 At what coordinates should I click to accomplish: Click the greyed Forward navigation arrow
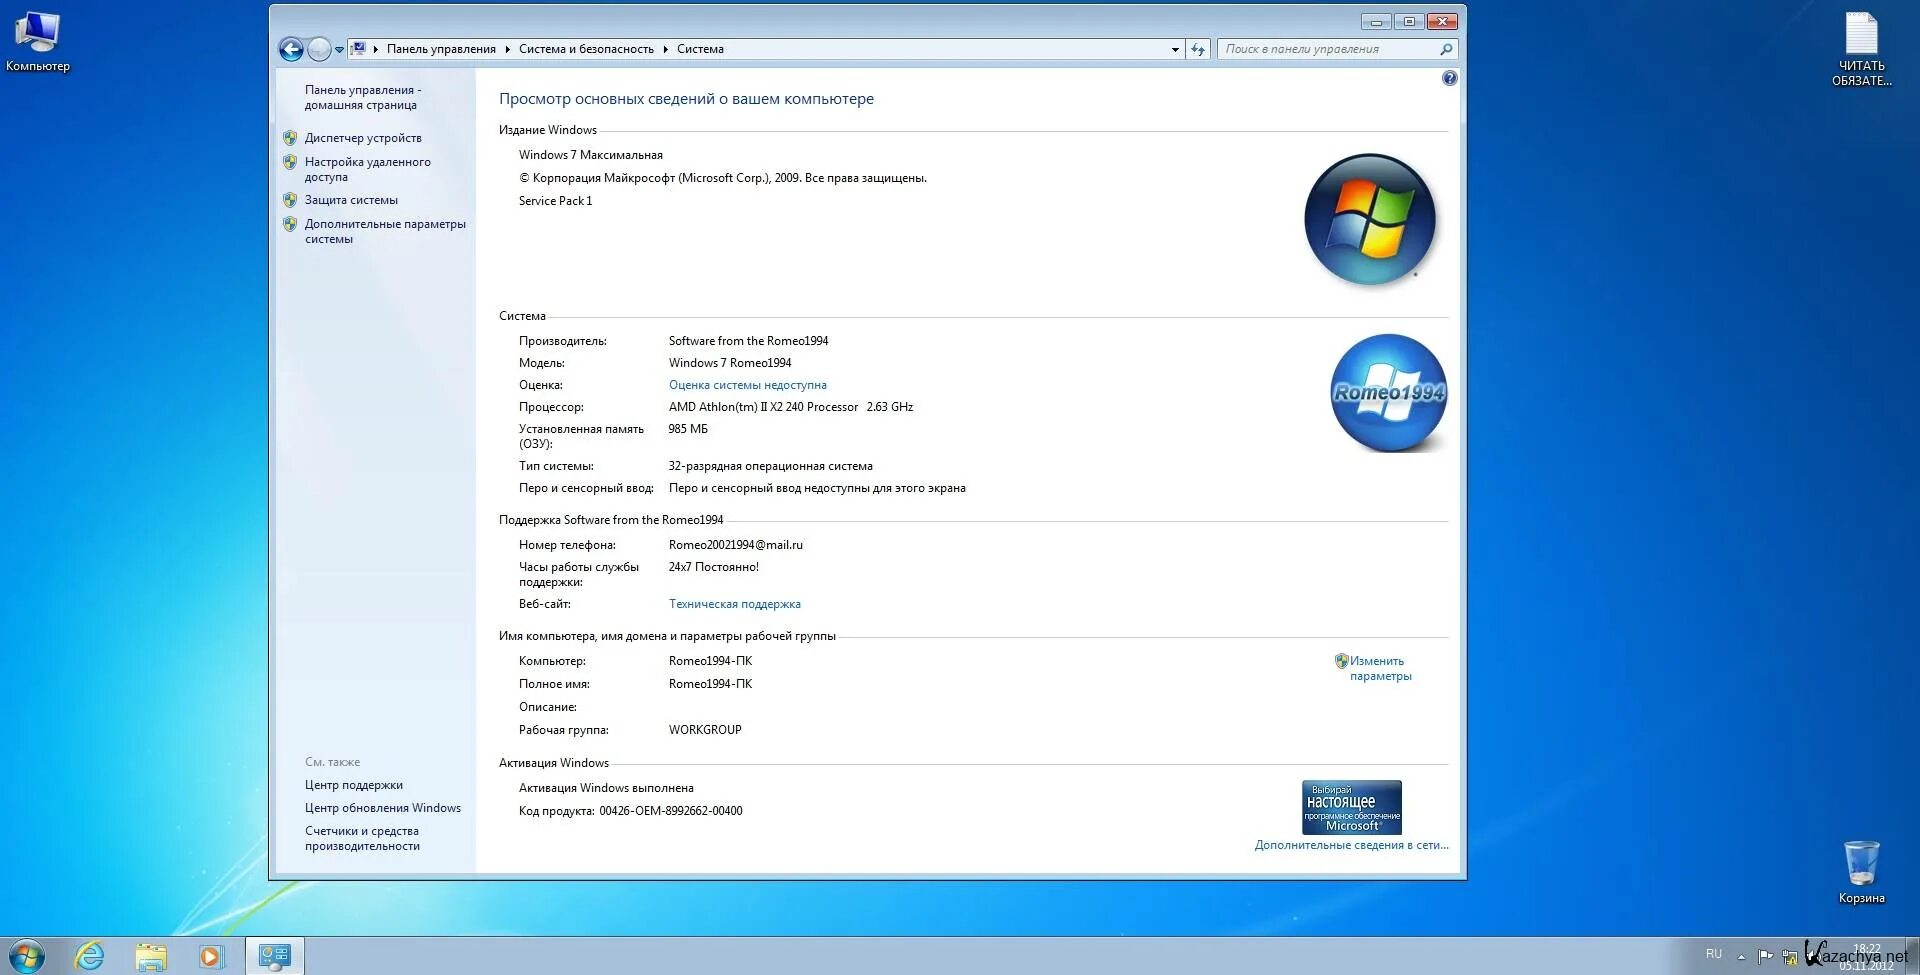(x=319, y=49)
